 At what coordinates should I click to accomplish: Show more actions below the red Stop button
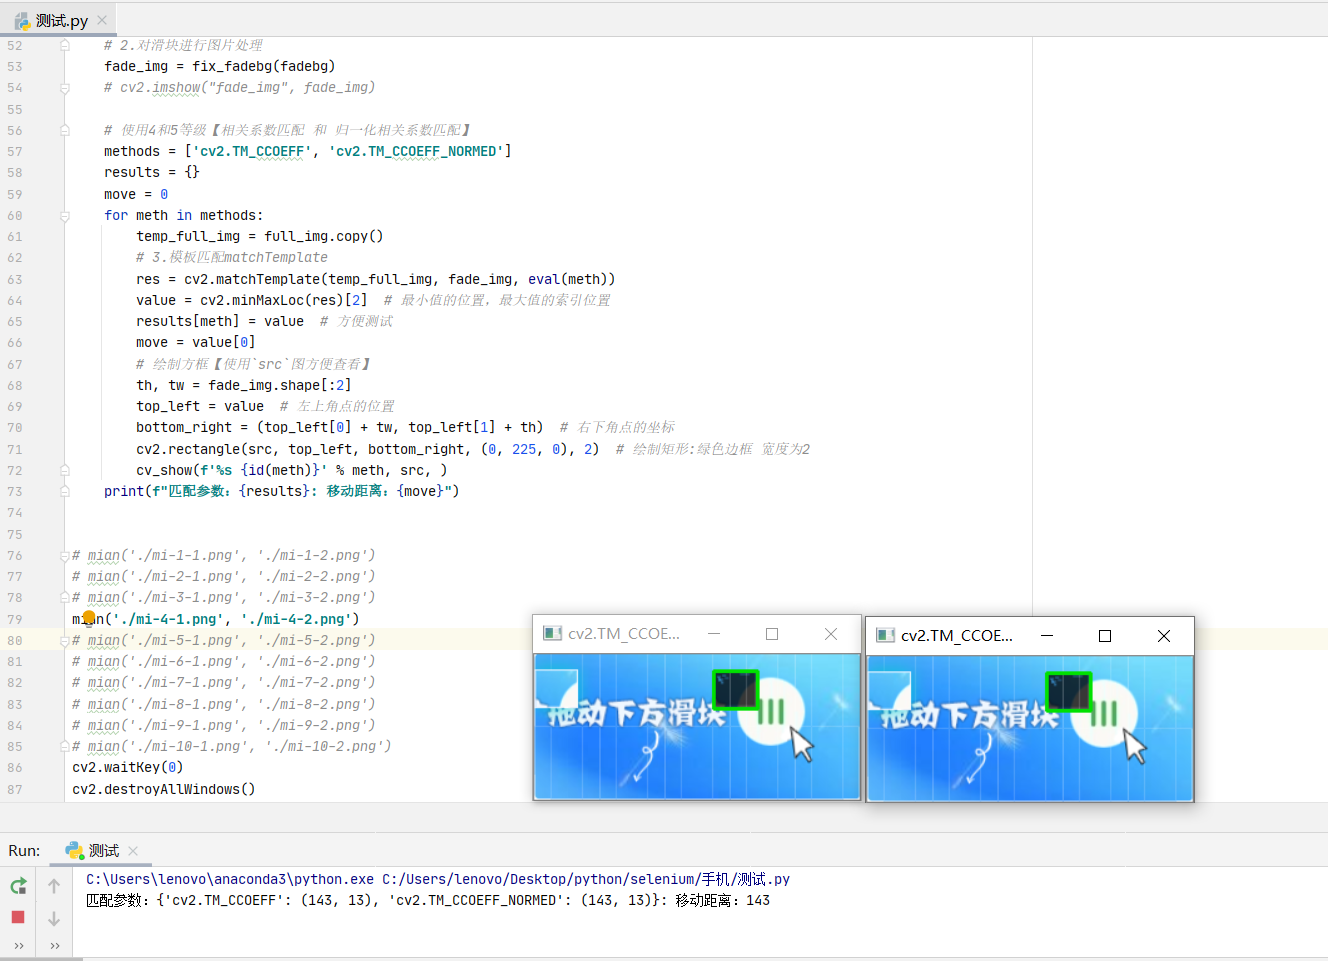[18, 945]
